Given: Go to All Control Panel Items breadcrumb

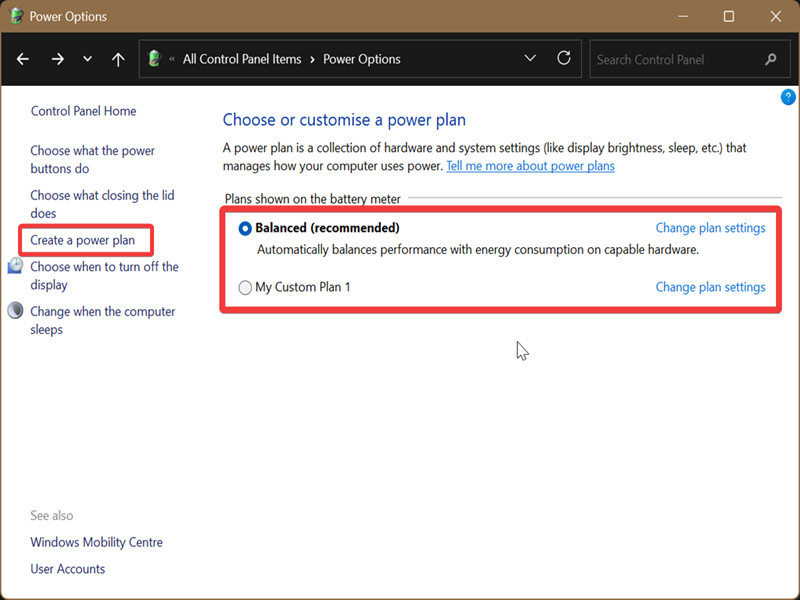Looking at the screenshot, I should [x=241, y=59].
